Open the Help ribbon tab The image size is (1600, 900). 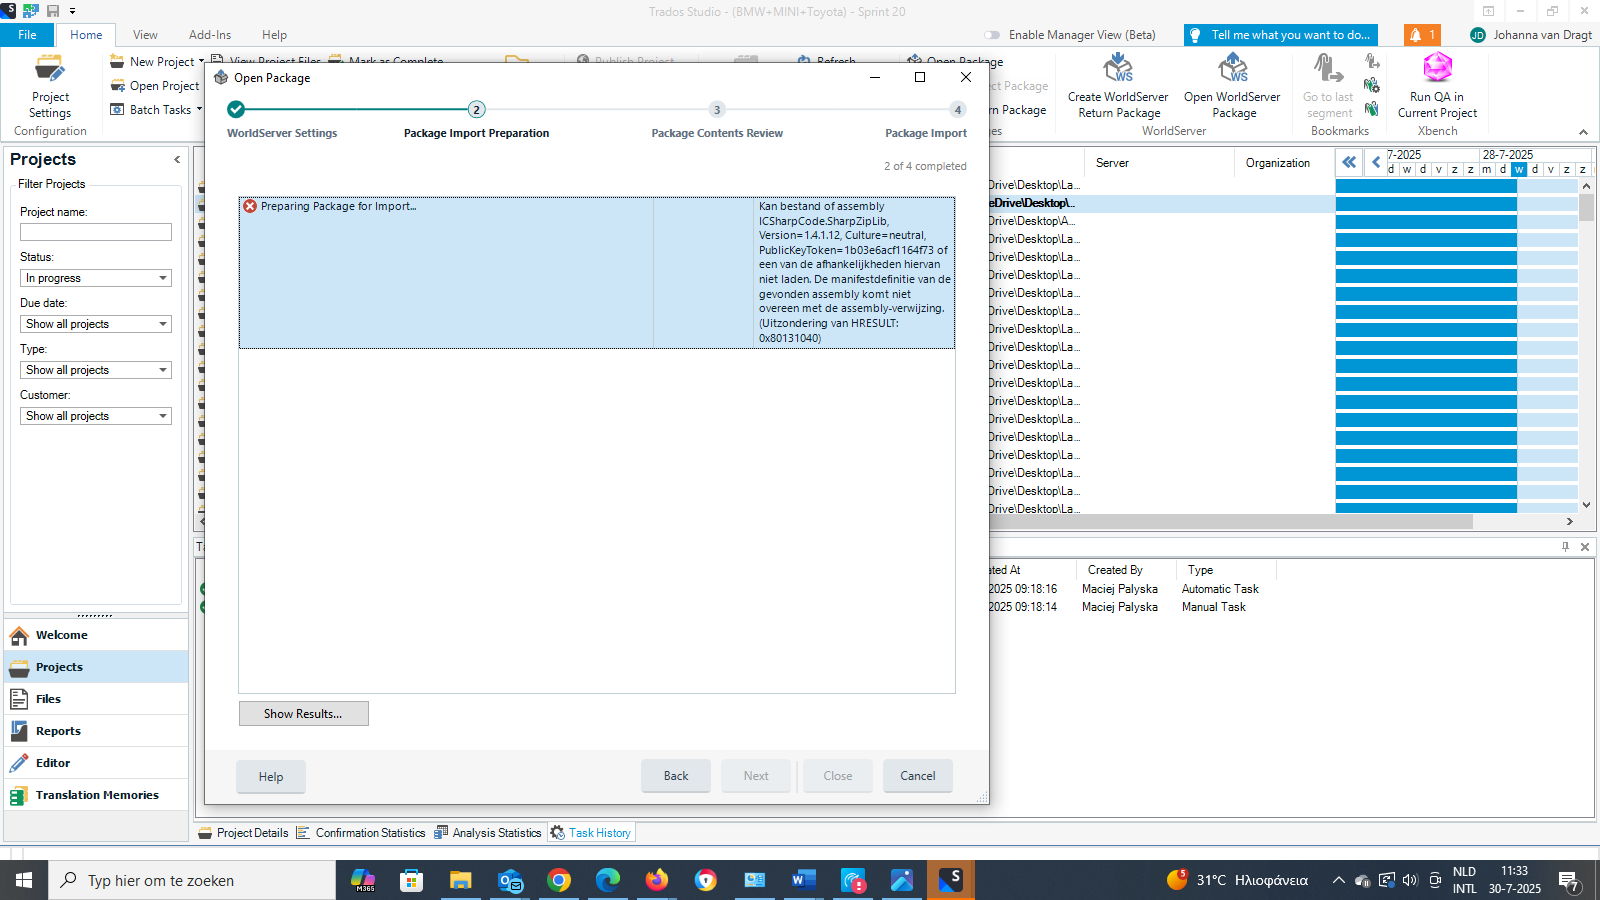pos(274,35)
